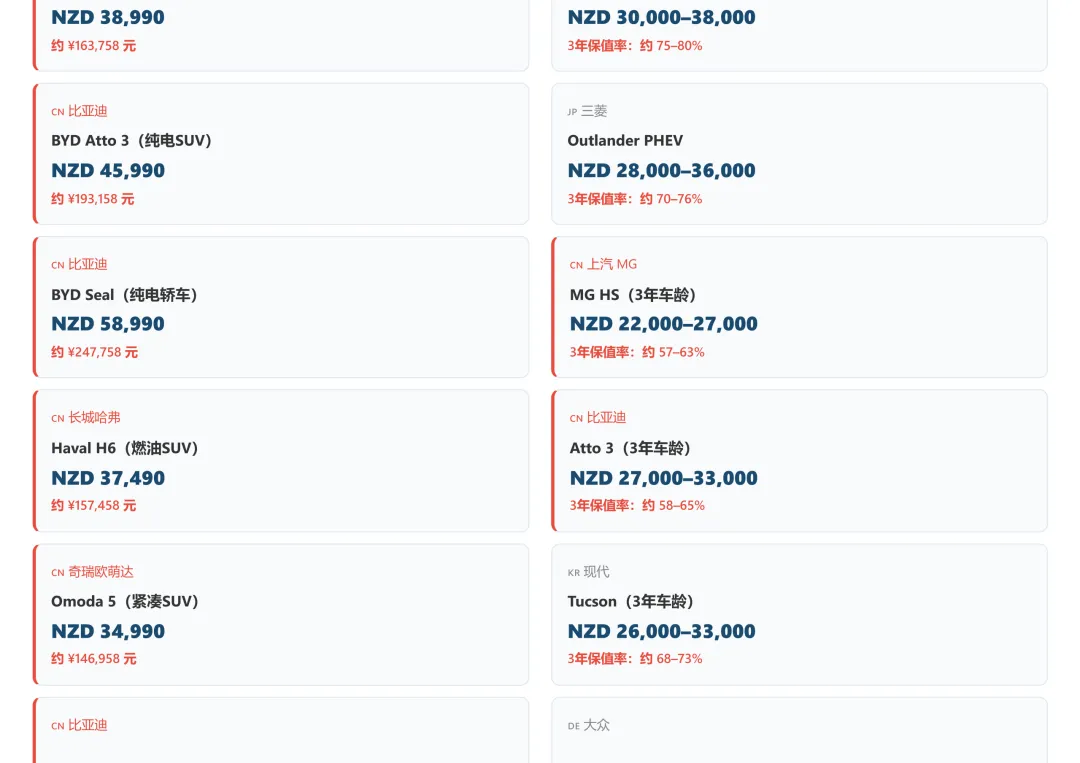Click the NZD 34,990 price
1080x763 pixels.
[108, 631]
